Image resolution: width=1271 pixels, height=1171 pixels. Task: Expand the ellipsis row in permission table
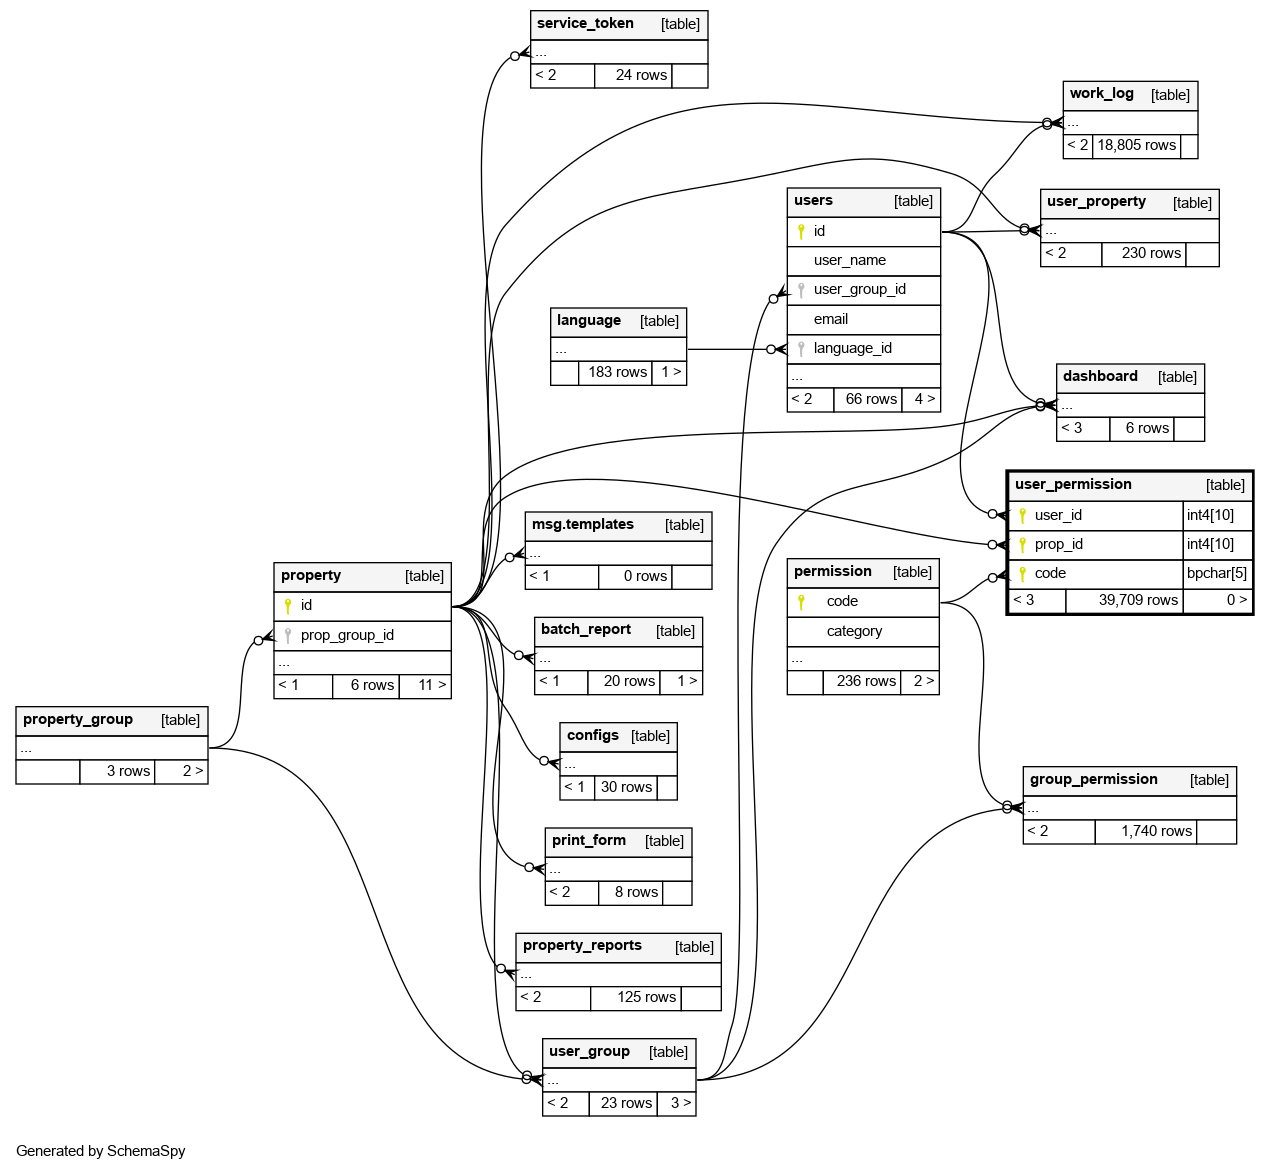(797, 659)
